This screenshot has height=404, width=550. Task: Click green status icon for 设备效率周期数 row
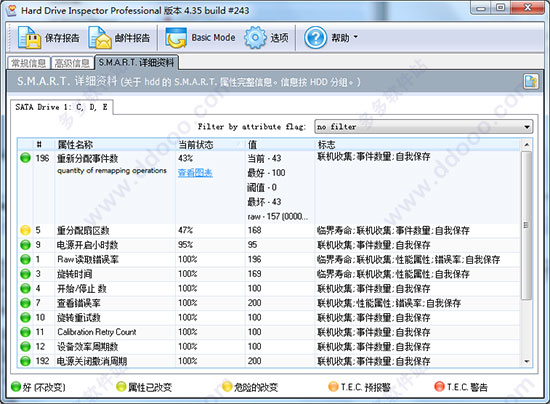click(25, 346)
